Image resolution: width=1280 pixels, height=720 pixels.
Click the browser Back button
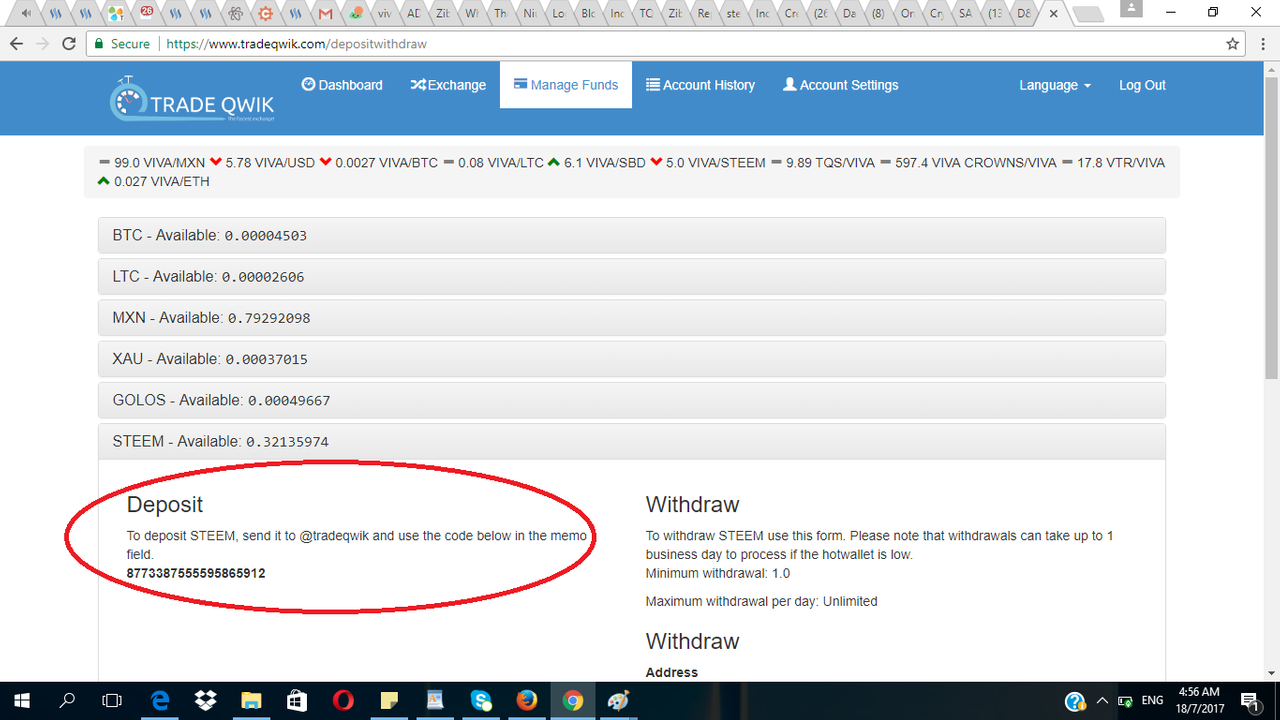tap(16, 44)
